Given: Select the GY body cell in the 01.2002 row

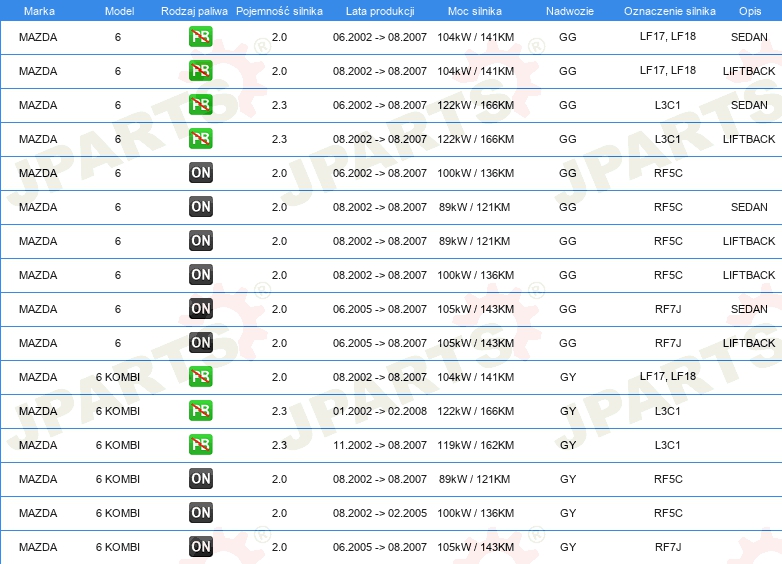Looking at the screenshot, I should click(x=568, y=411).
